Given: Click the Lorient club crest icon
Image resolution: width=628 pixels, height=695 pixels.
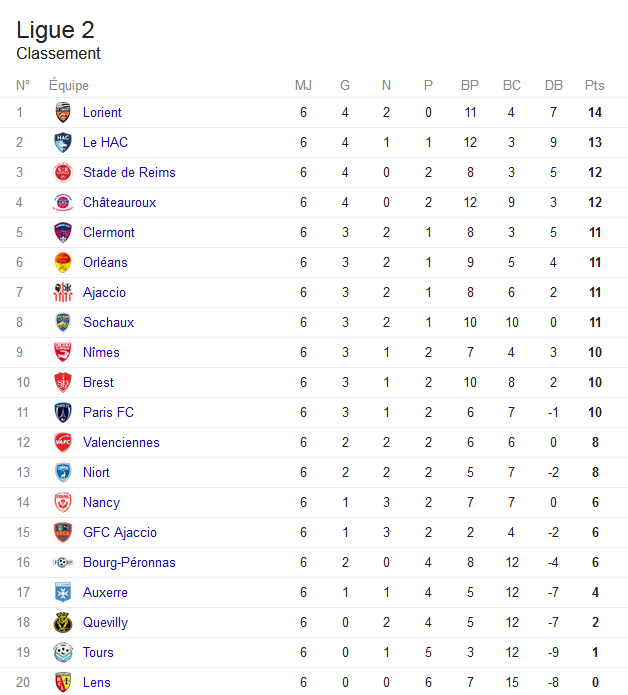Looking at the screenshot, I should point(62,112).
